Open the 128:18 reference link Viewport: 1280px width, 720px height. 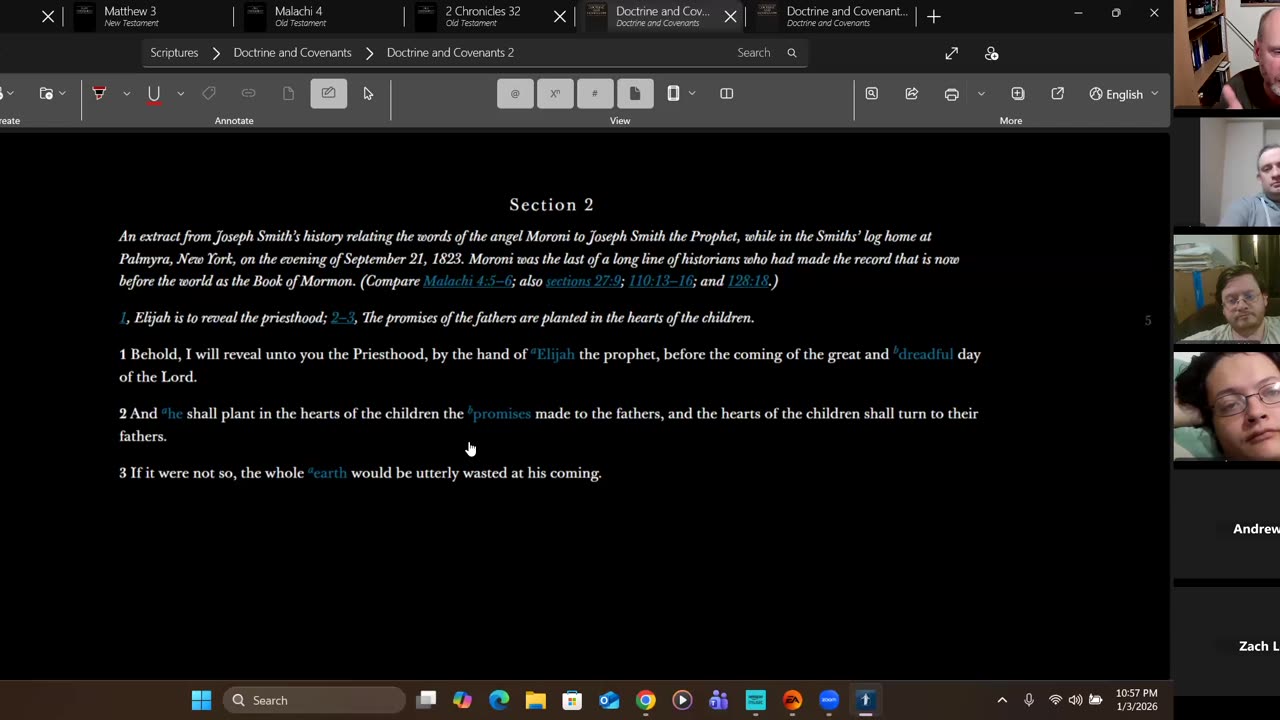(748, 281)
